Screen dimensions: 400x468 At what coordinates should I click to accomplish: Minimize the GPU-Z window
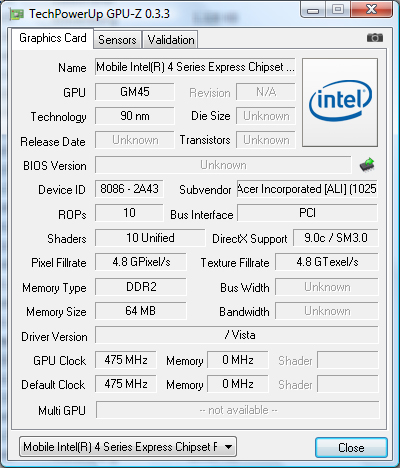312,10
